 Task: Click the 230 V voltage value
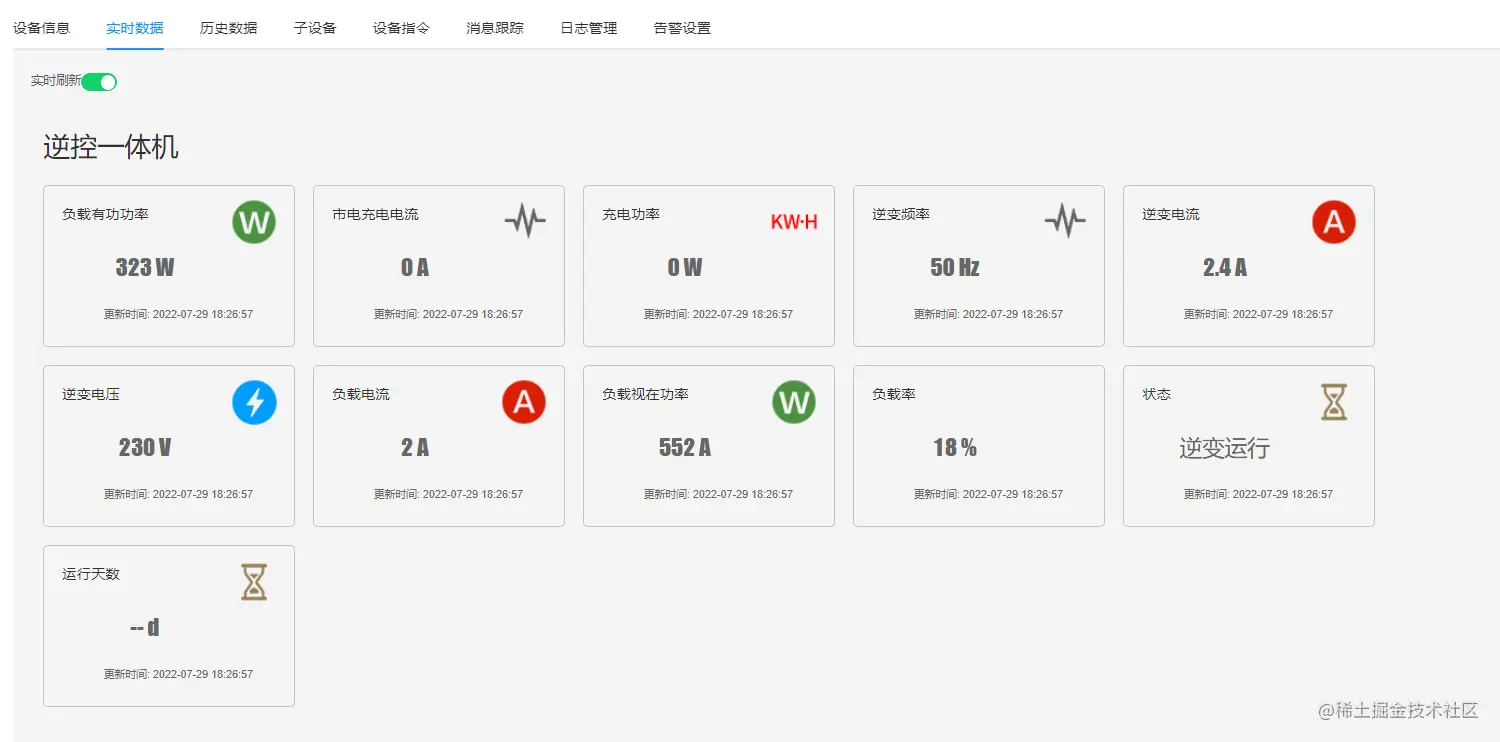pos(145,447)
